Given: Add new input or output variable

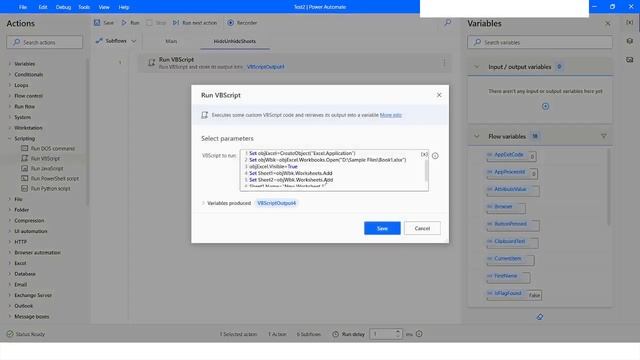Looking at the screenshot, I should [545, 107].
